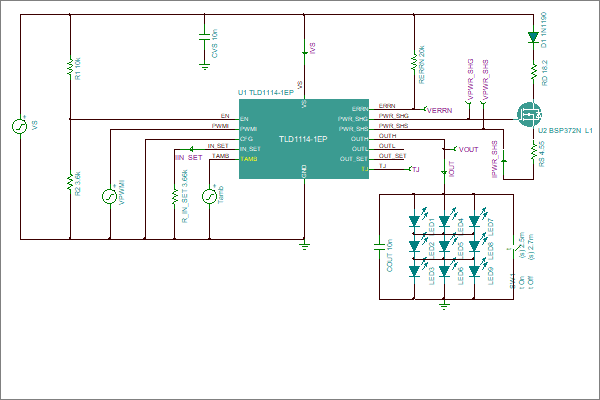
Task: Select the RD 18.2 resistor symbol
Action: click(x=533, y=72)
